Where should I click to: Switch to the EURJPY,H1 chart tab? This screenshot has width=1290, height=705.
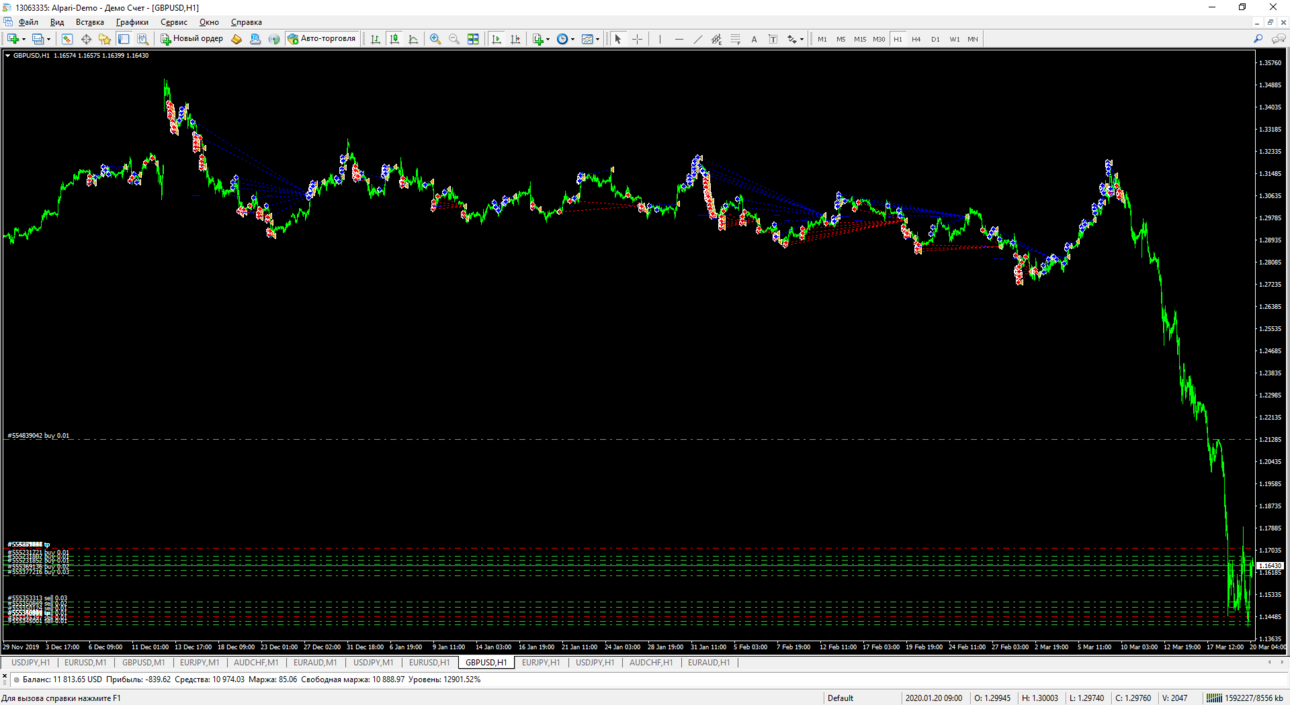tap(540, 662)
